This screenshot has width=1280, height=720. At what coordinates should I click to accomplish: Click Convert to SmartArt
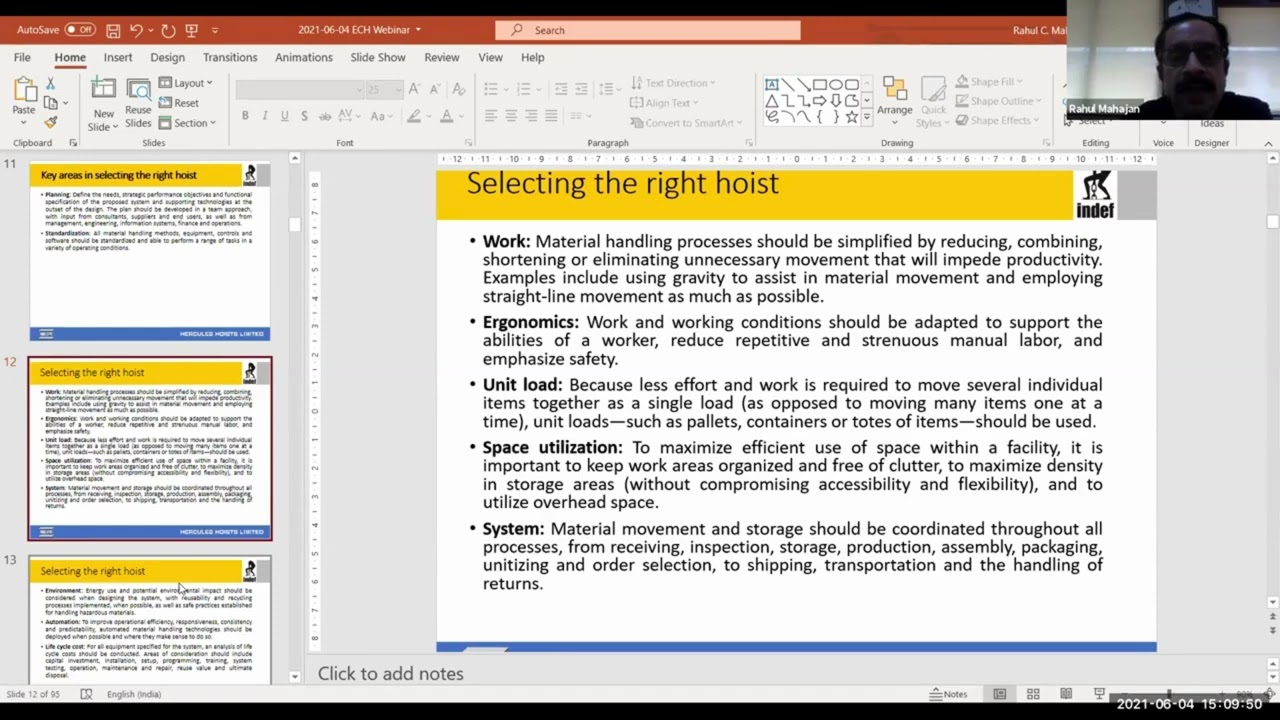click(x=686, y=123)
